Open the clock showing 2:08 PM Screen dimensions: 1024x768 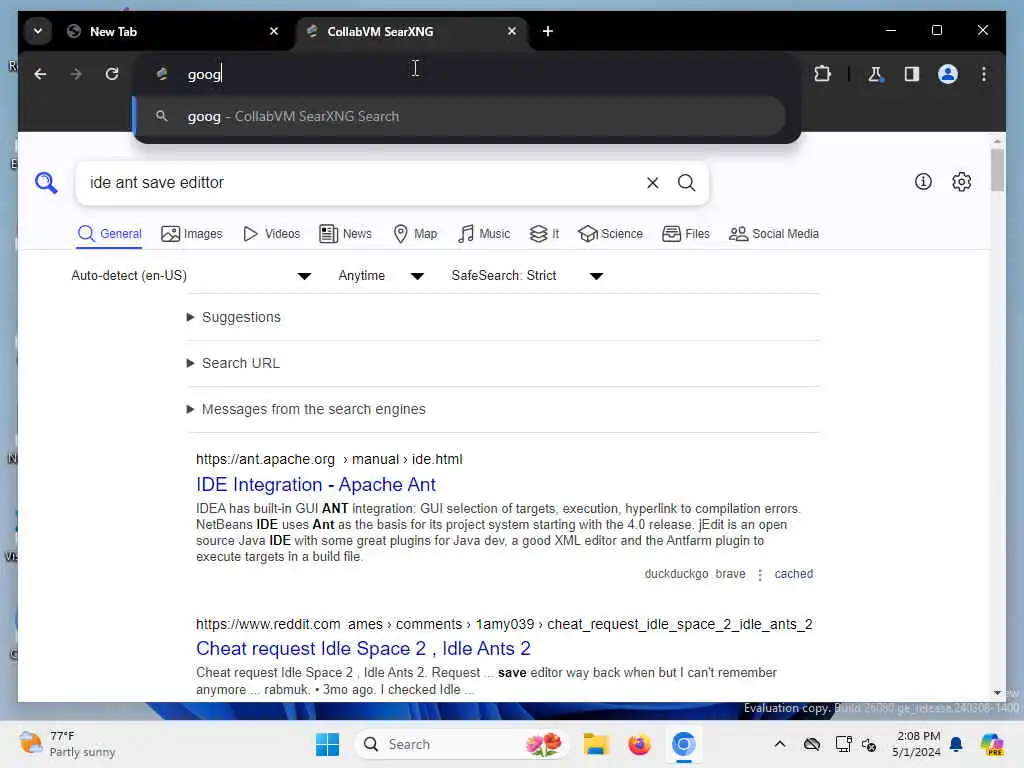(x=917, y=744)
